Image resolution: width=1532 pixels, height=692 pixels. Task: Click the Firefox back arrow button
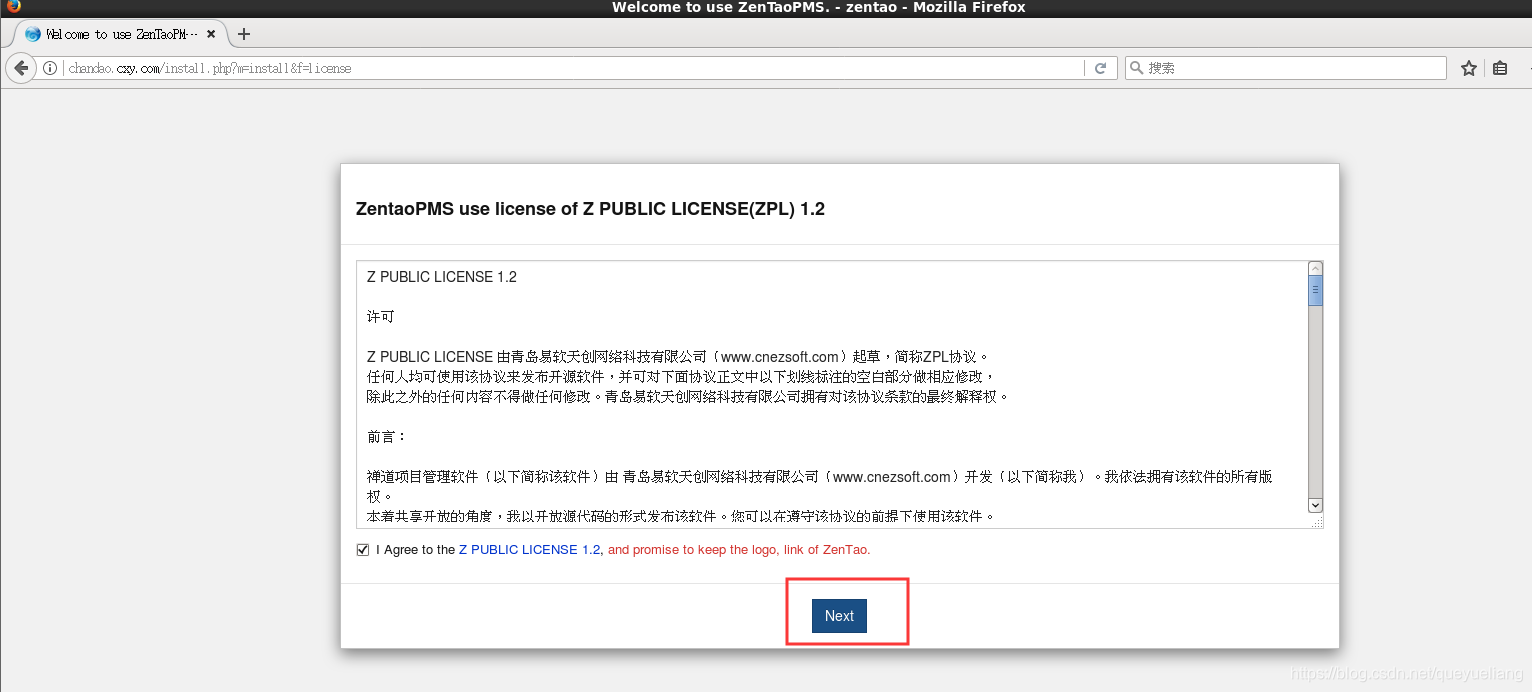(x=21, y=68)
